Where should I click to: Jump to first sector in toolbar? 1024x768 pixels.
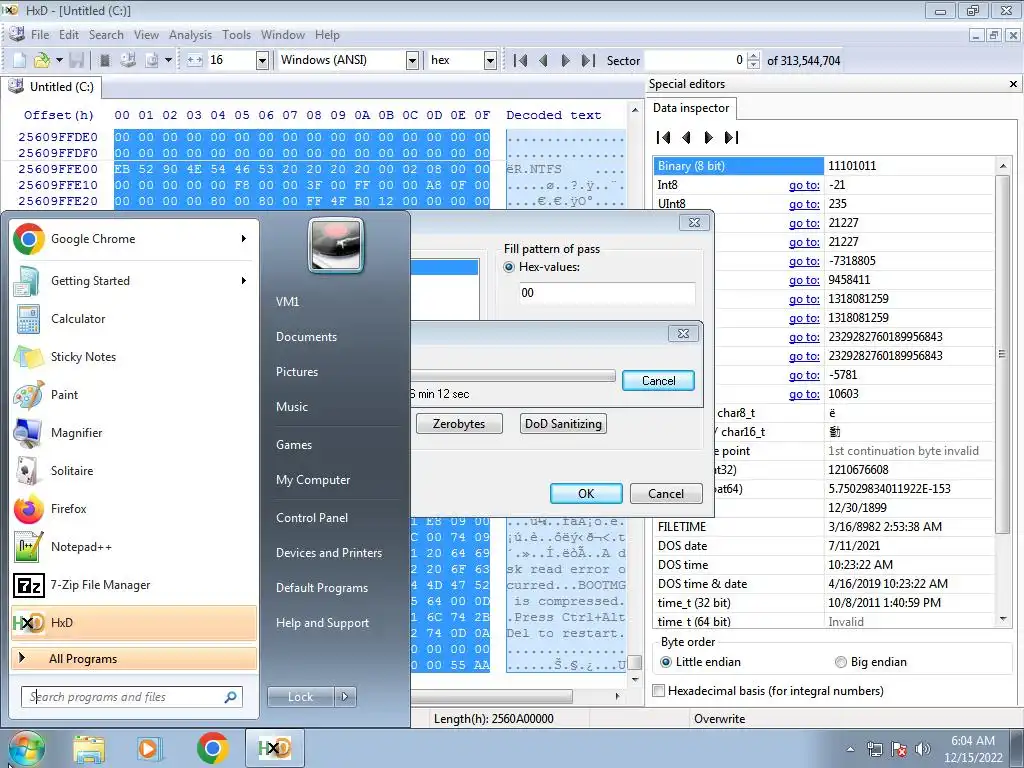[x=520, y=61]
